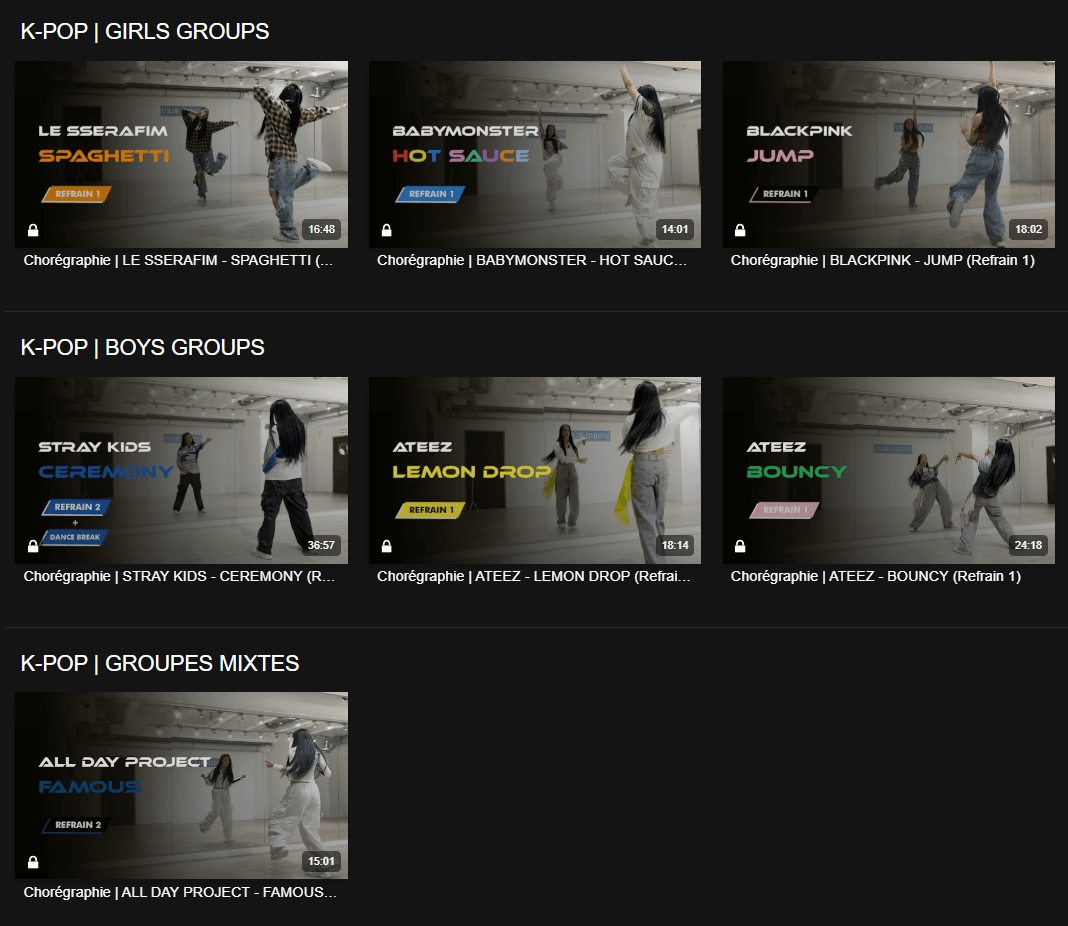Click lock icon on All Day Project Famous thumbnail
This screenshot has height=926, width=1068.
pyautogui.click(x=33, y=862)
